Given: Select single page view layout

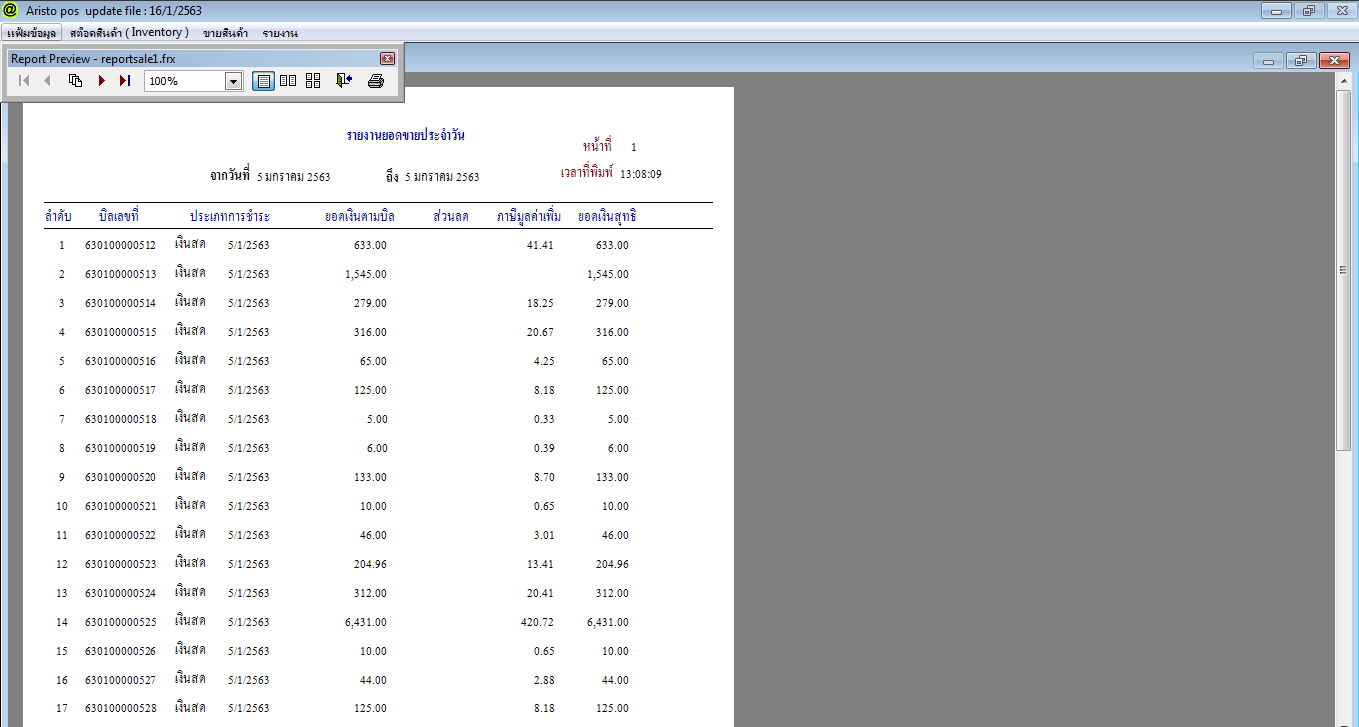Looking at the screenshot, I should click(264, 81).
